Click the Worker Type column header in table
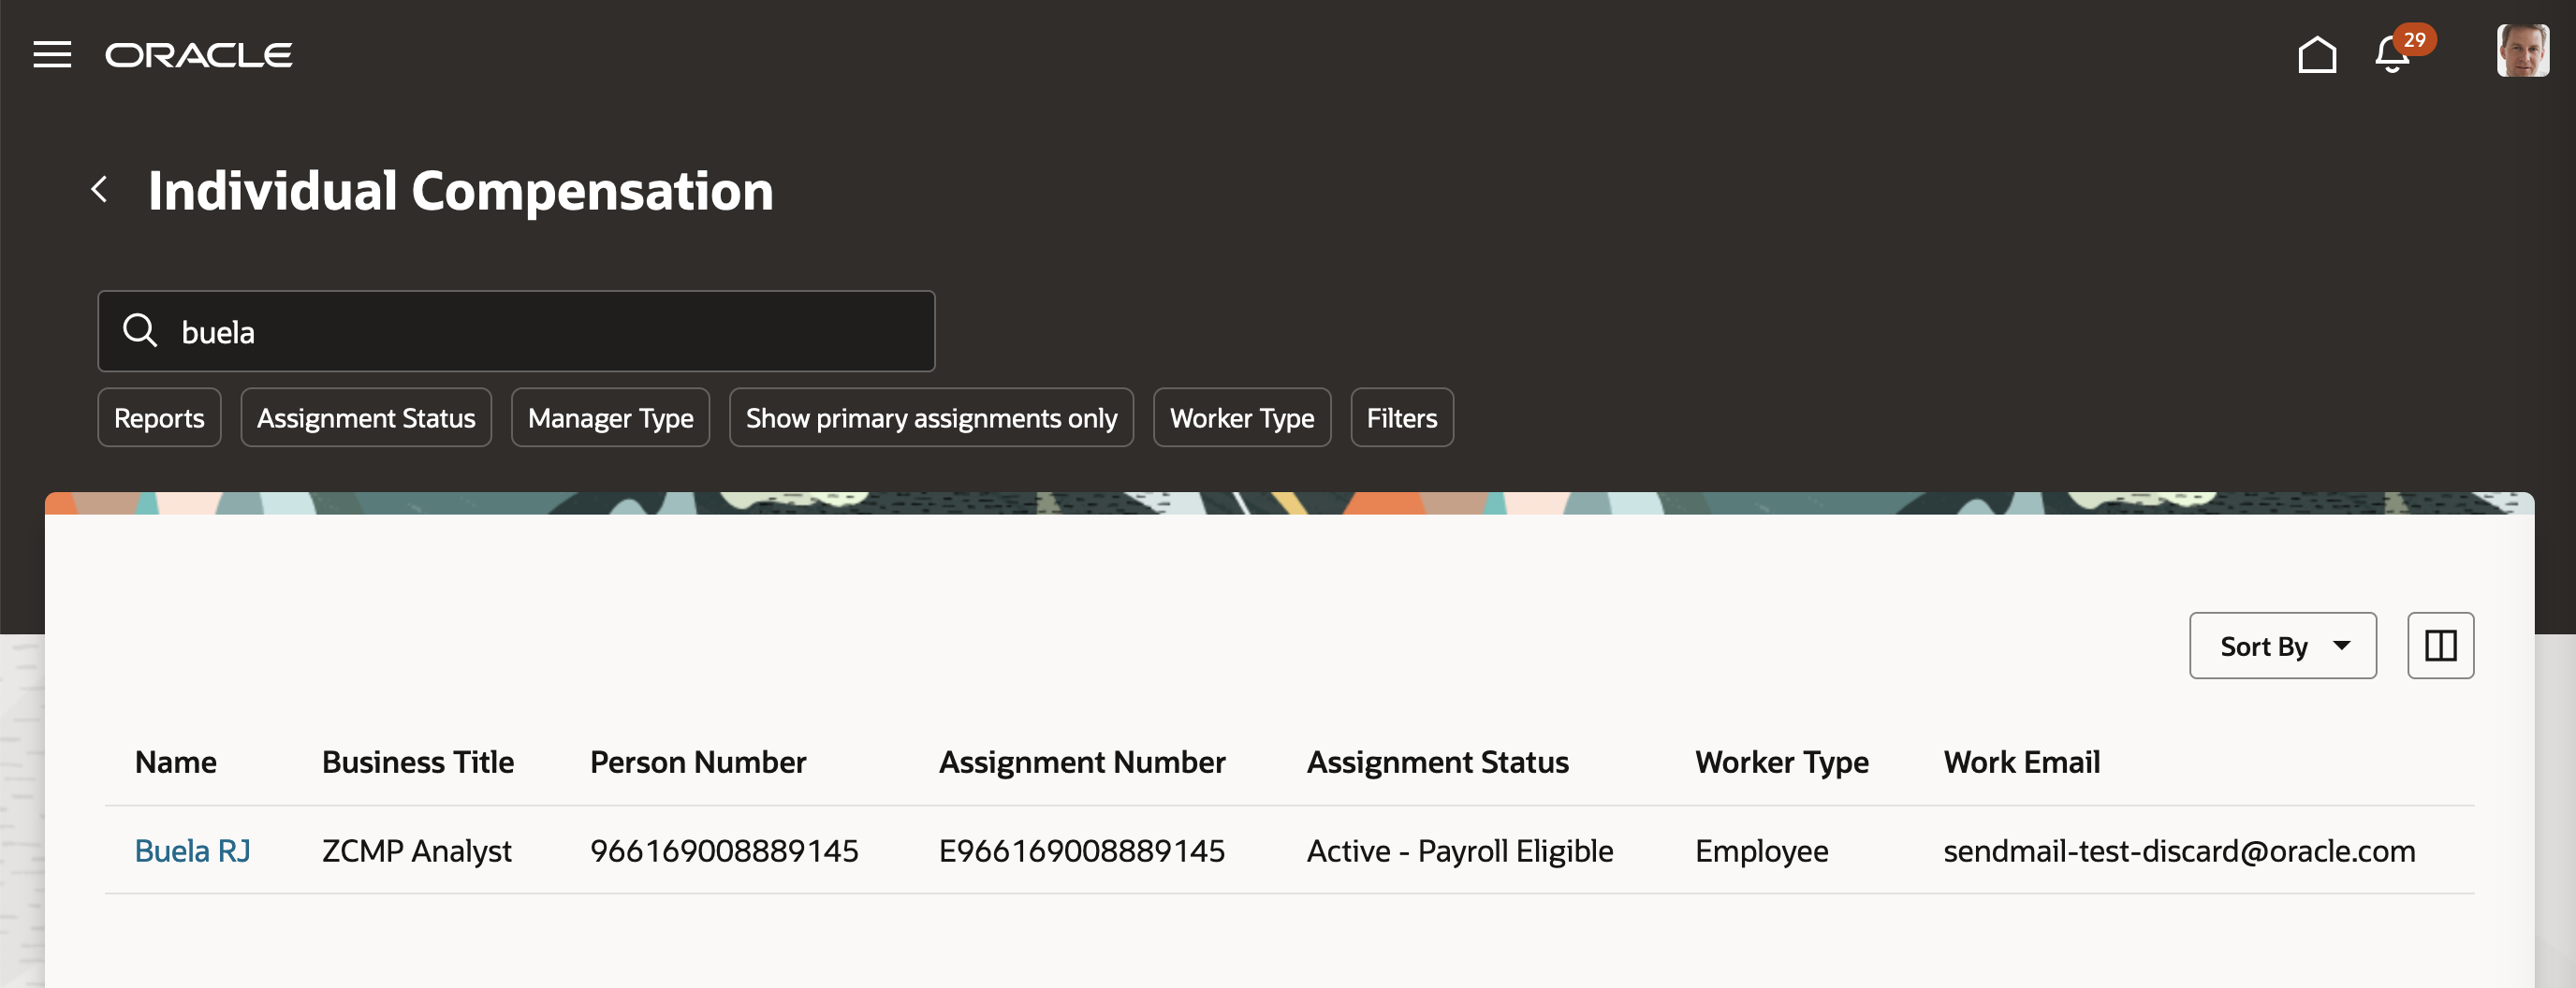This screenshot has height=988, width=2576. [1782, 762]
